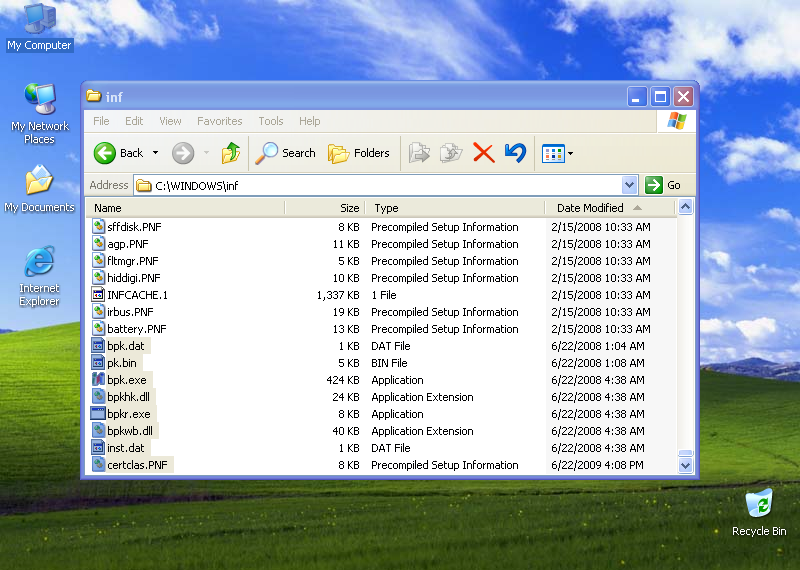The height and width of the screenshot is (570, 800).
Task: Open the Back history dropdown arrow
Action: click(x=156, y=153)
